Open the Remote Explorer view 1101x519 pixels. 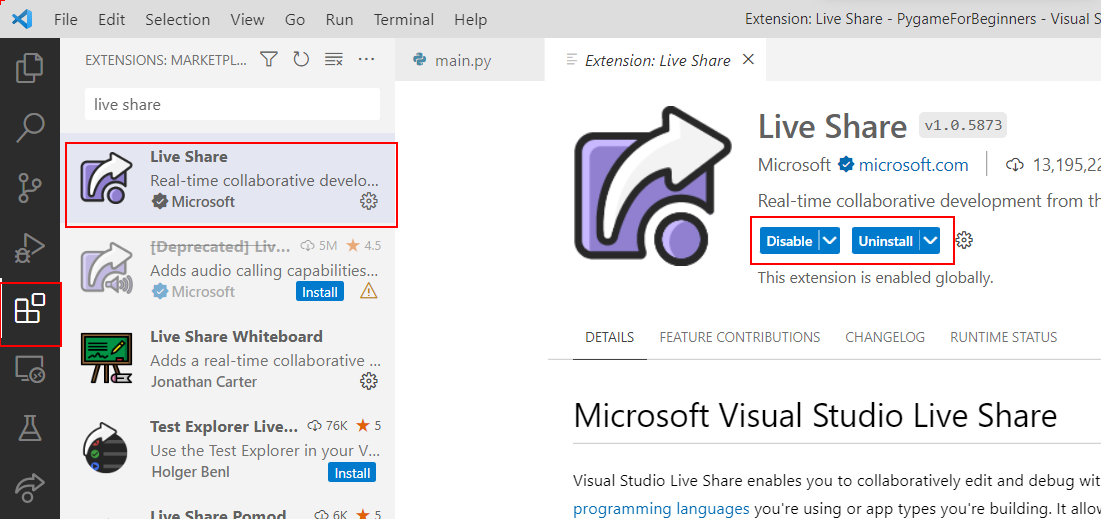point(29,368)
